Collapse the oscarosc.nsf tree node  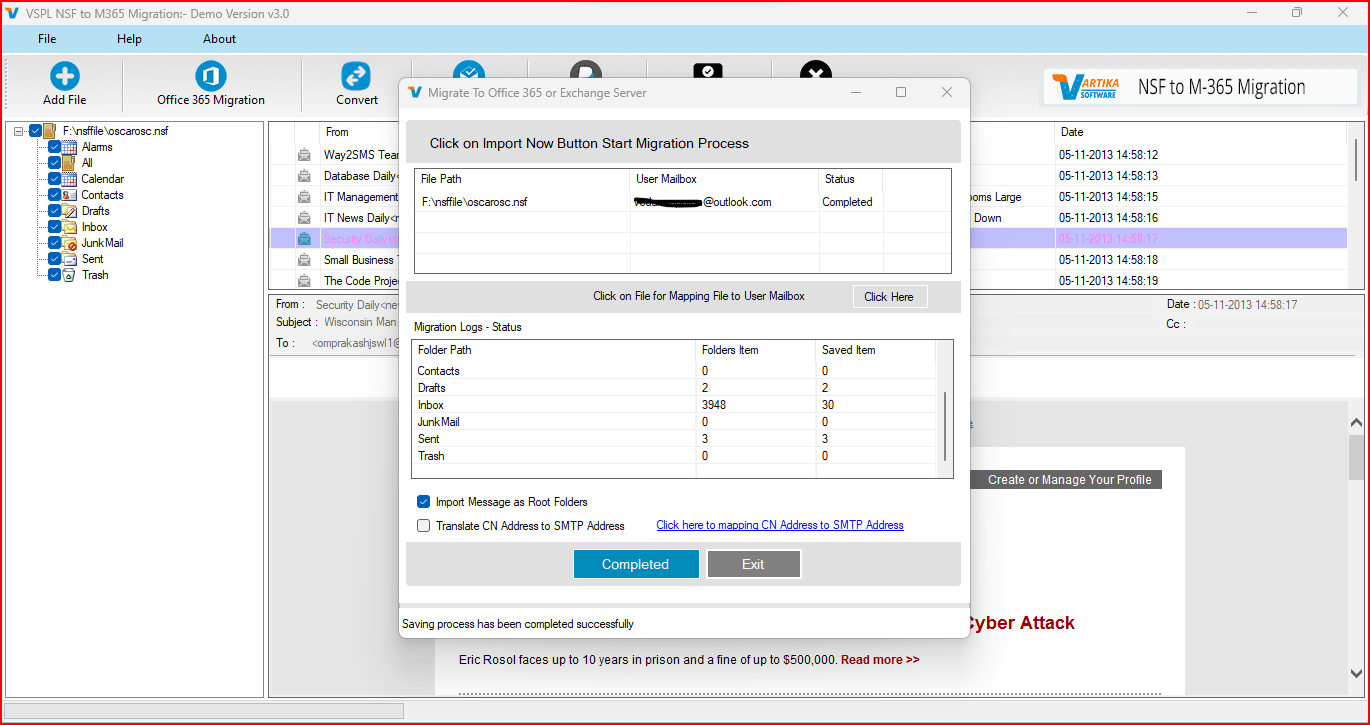pos(19,130)
